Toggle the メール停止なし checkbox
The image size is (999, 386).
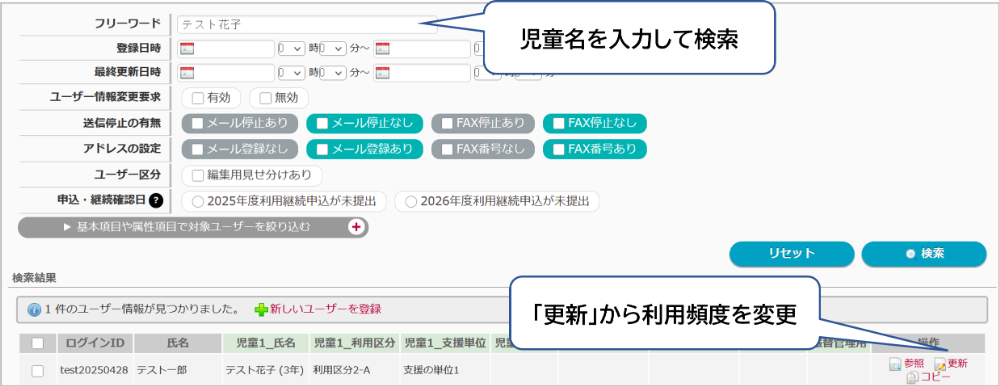tap(322, 123)
